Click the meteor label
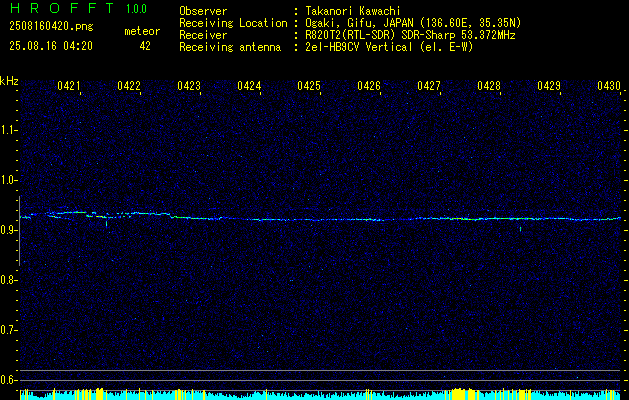 [x=142, y=31]
